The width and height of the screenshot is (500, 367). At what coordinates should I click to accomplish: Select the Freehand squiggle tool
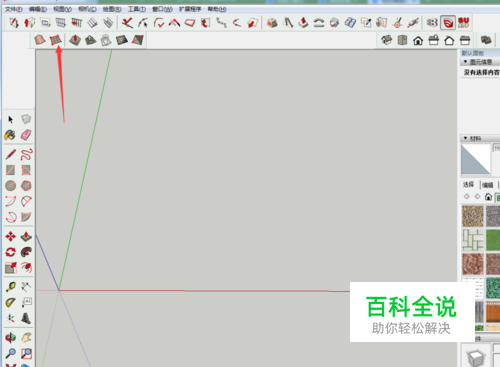[26, 154]
